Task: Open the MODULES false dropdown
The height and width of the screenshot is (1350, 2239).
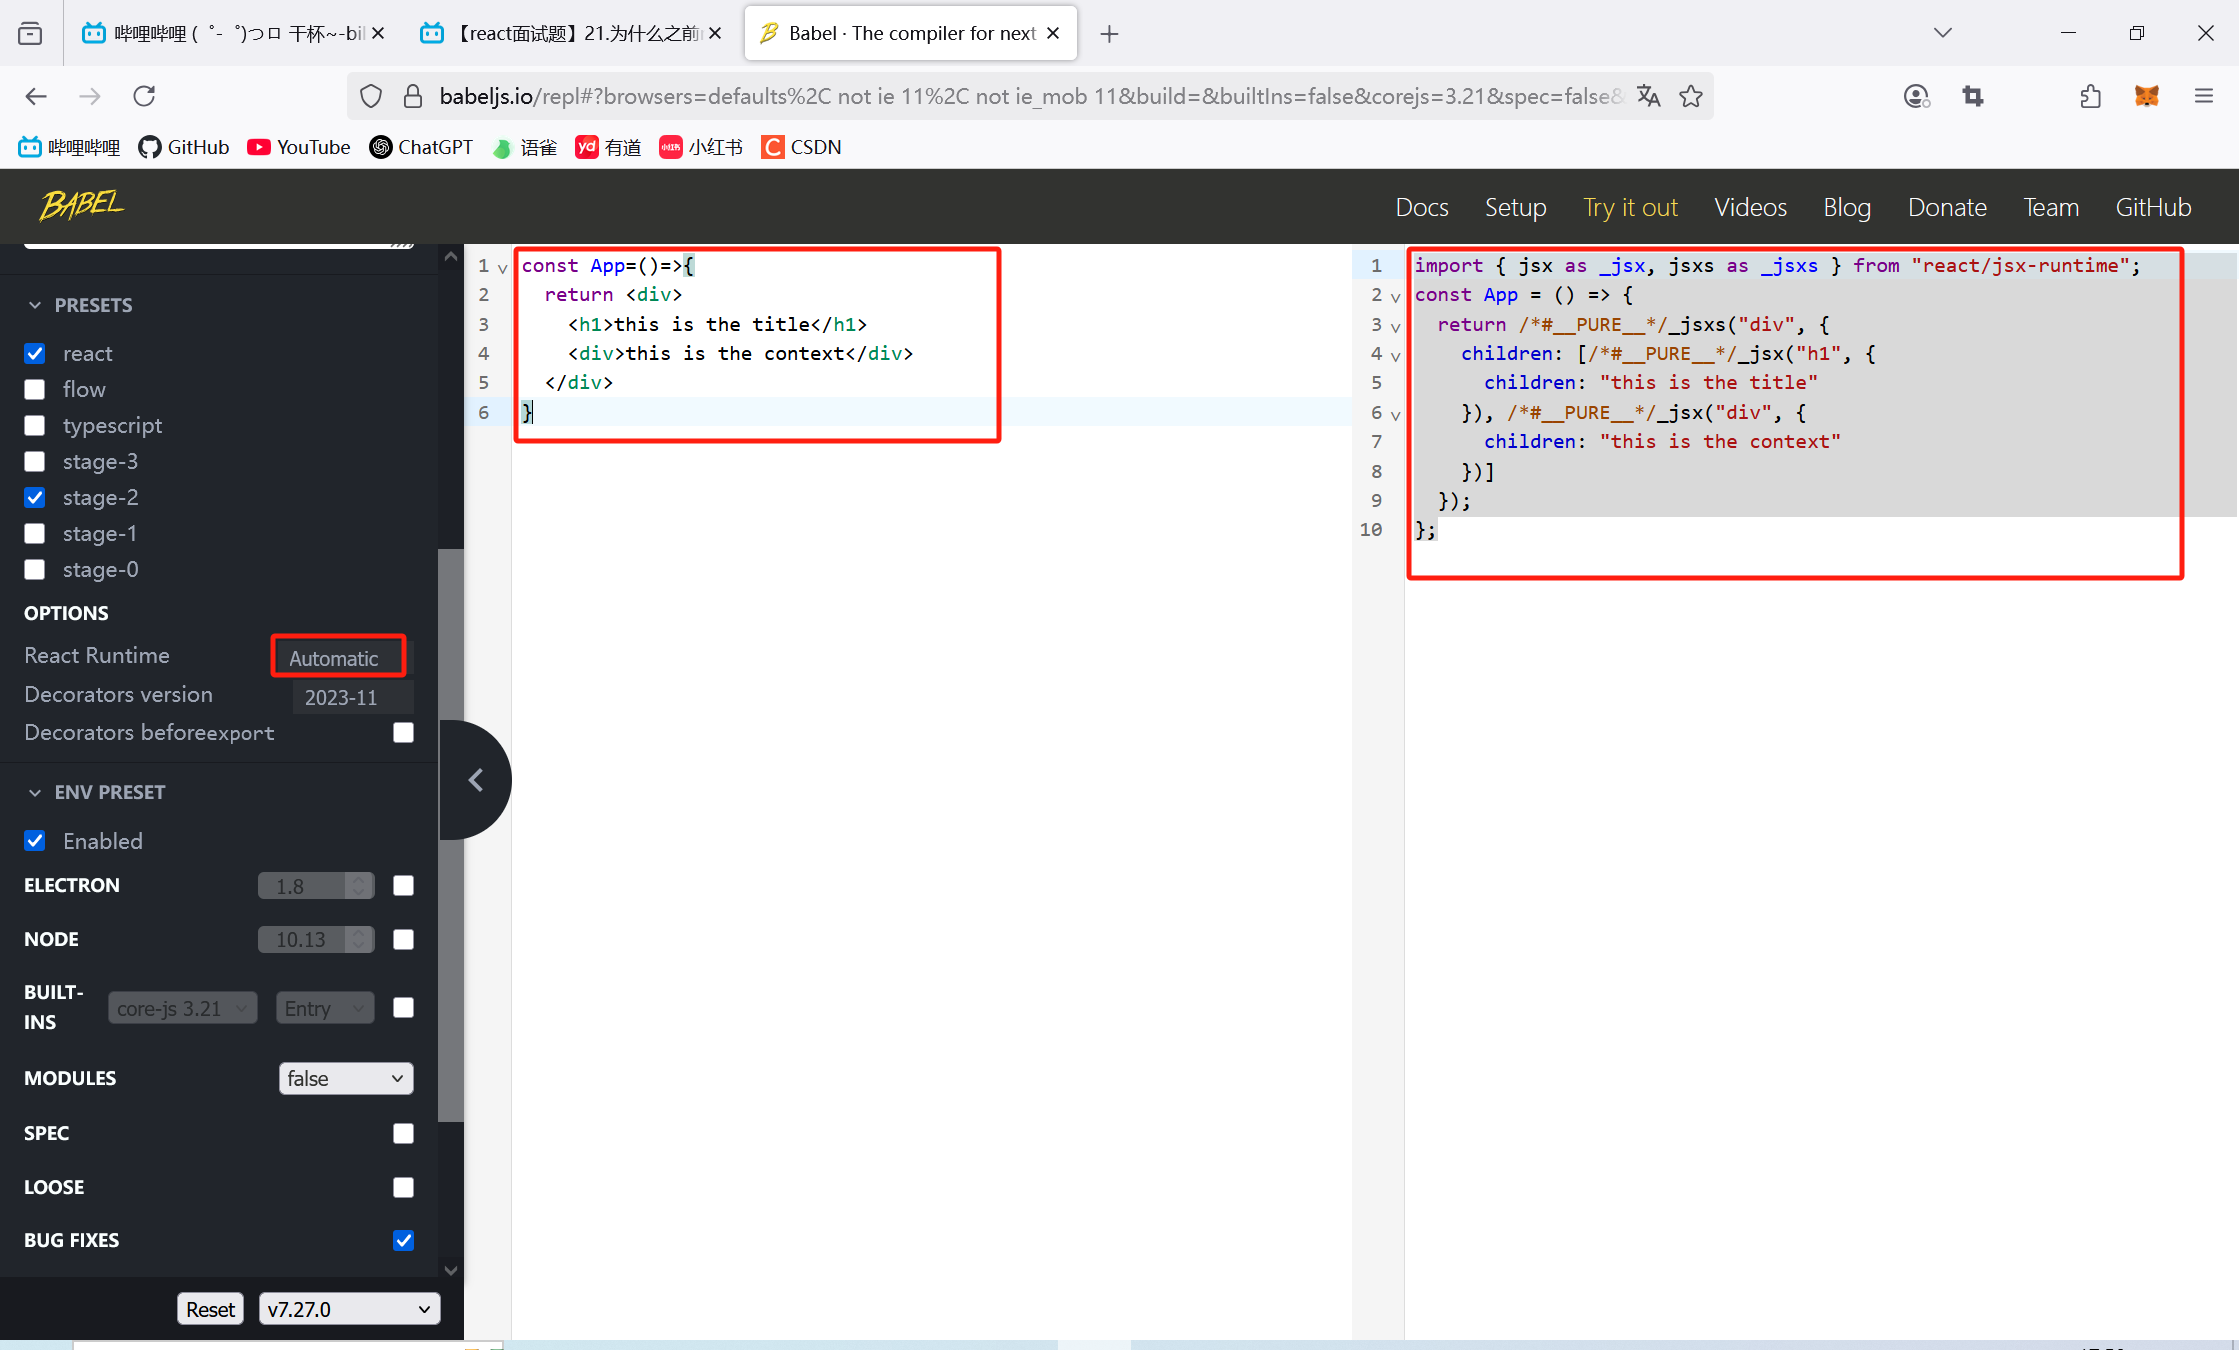Action: (x=345, y=1078)
